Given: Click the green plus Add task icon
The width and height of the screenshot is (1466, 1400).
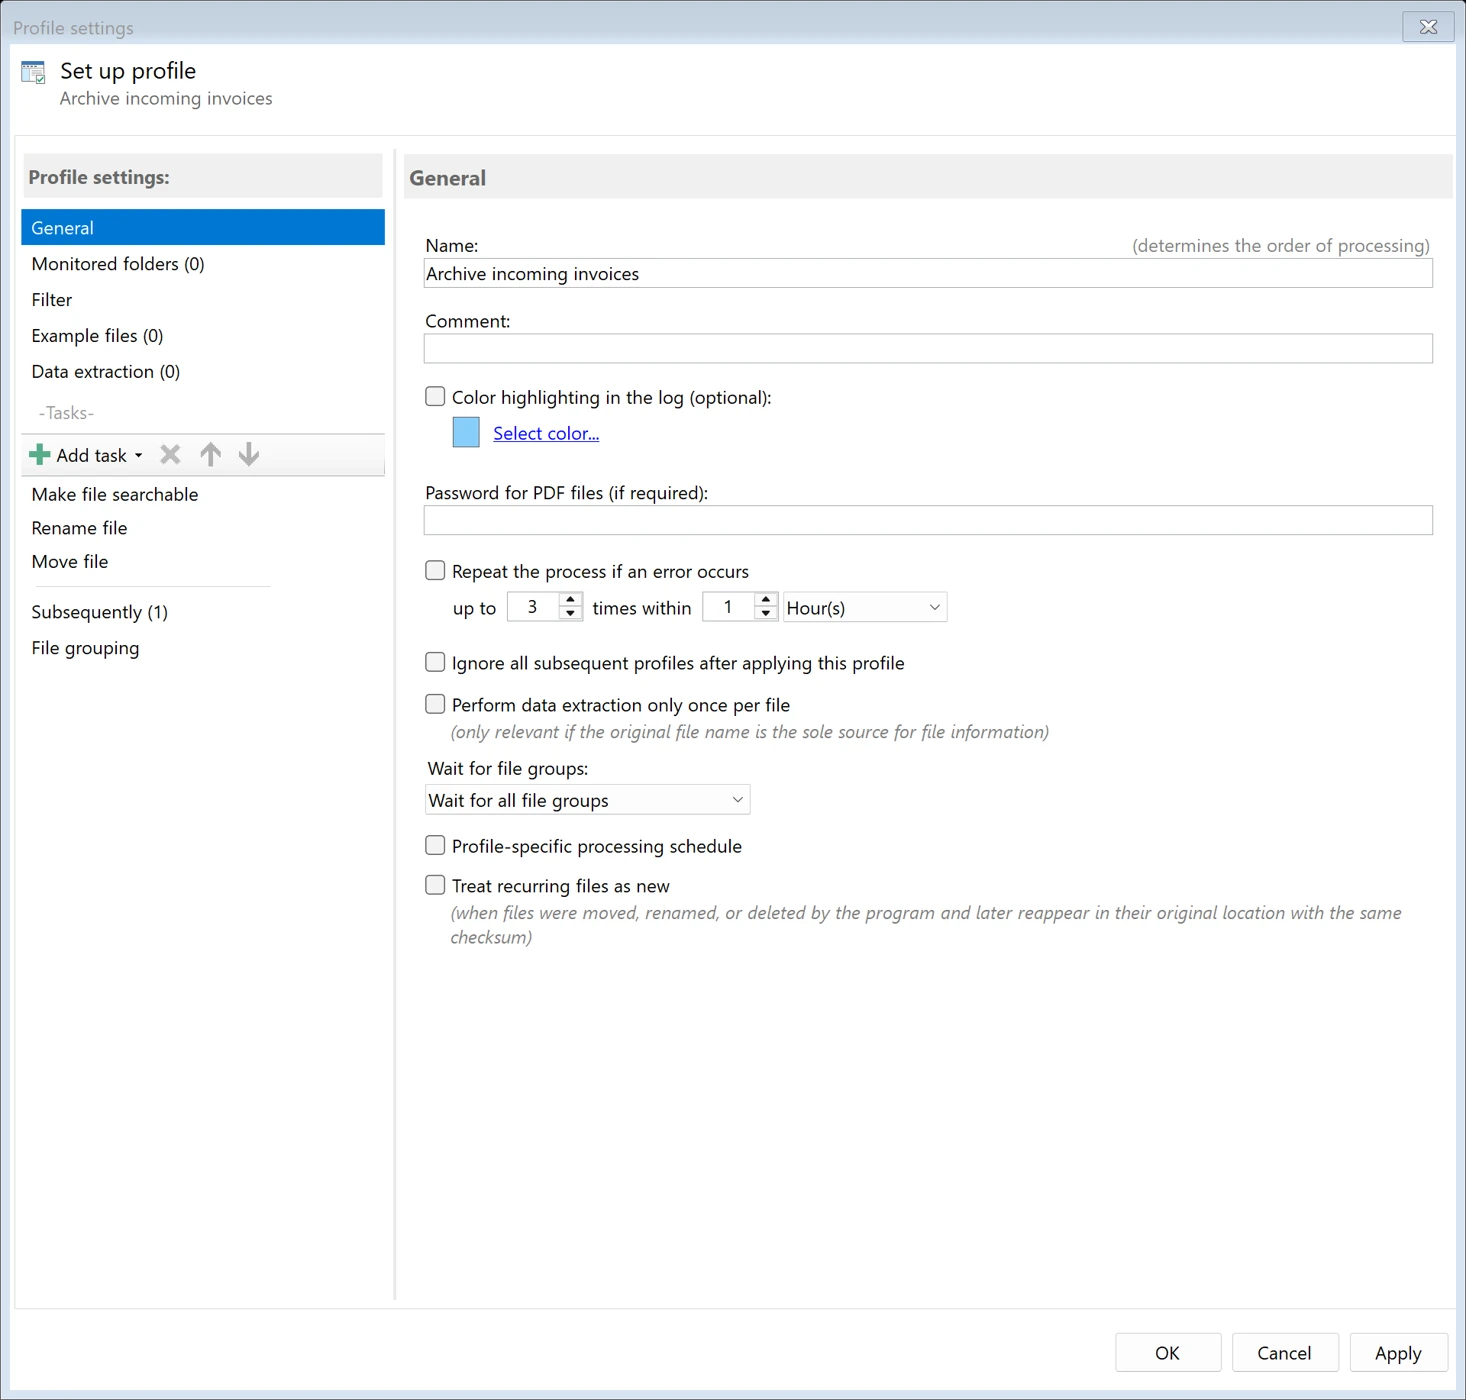Looking at the screenshot, I should [x=40, y=455].
